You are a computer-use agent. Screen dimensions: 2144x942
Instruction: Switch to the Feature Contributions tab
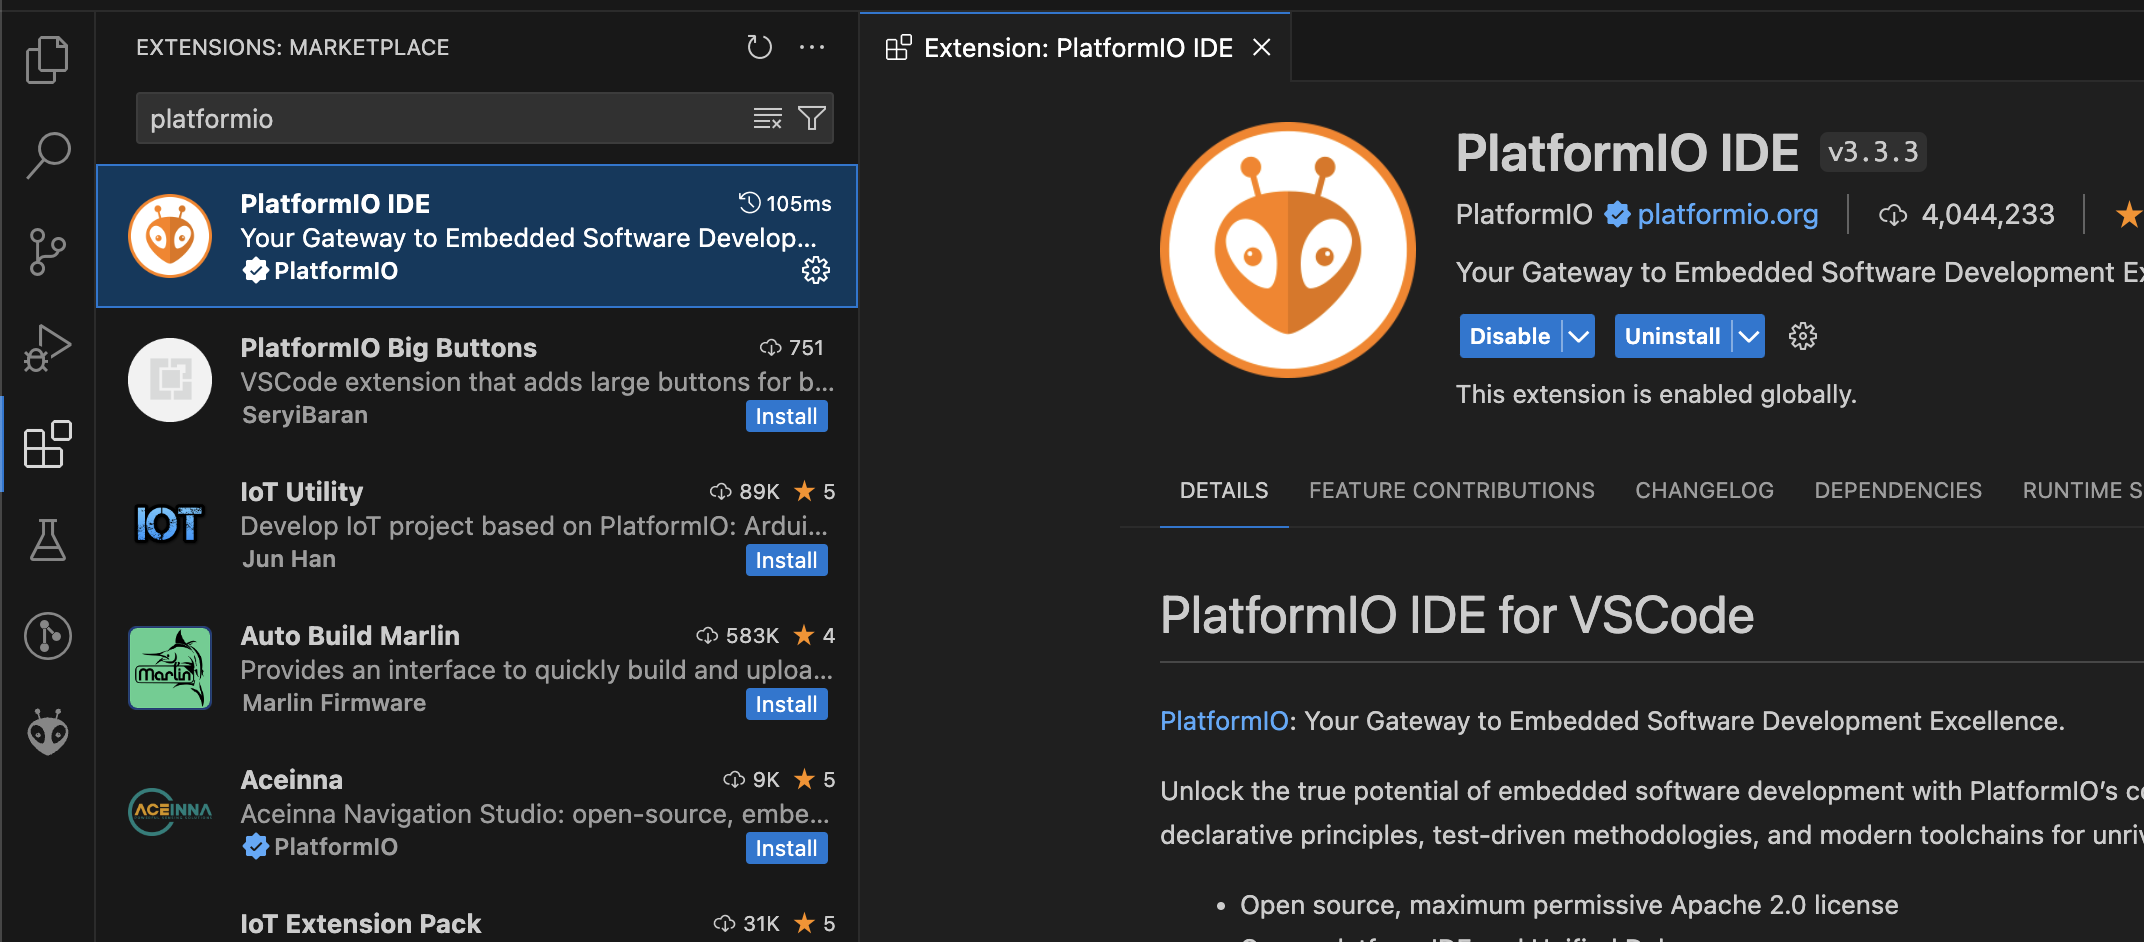1452,490
